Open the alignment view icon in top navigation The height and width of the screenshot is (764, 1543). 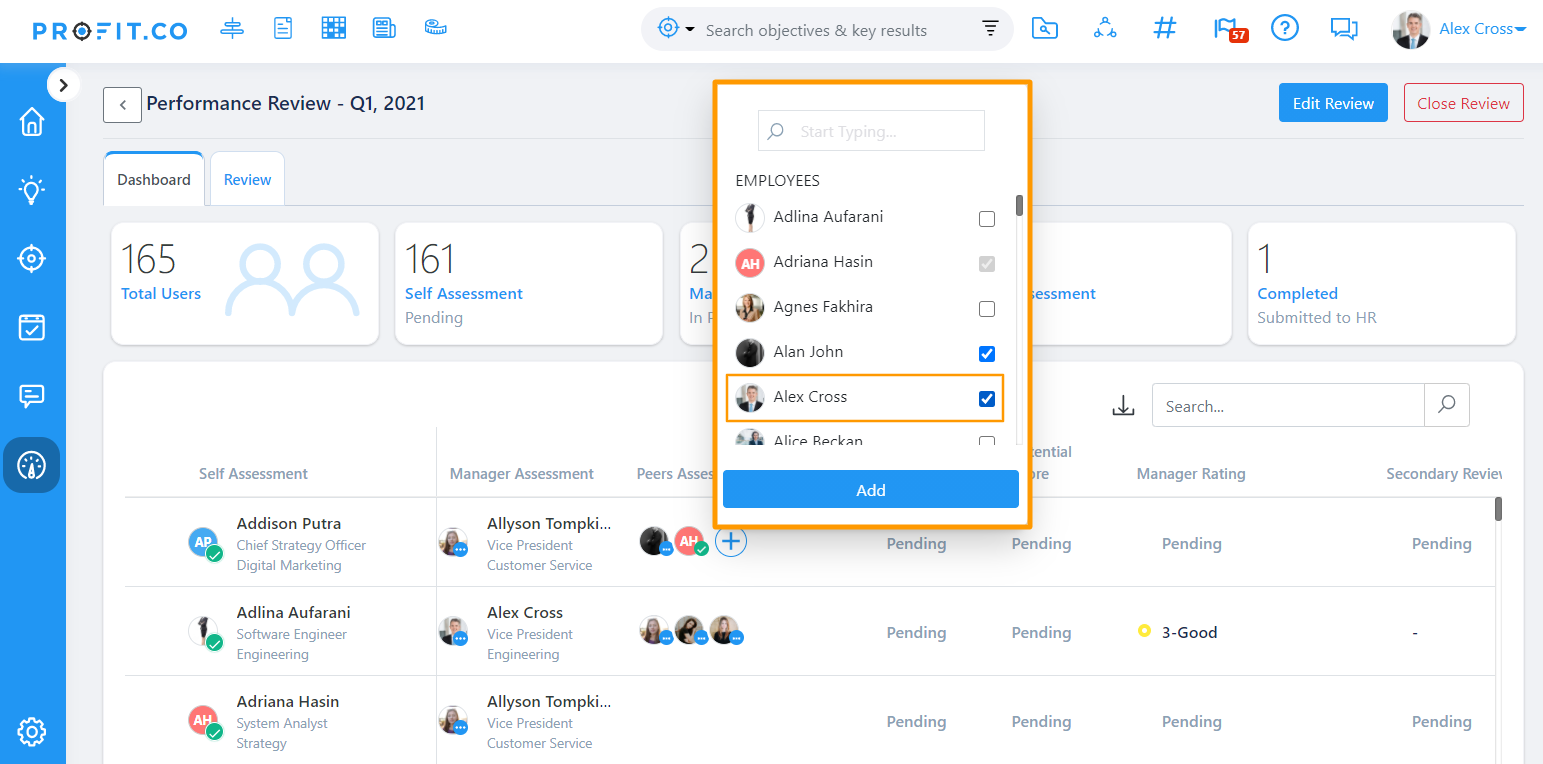pos(232,29)
